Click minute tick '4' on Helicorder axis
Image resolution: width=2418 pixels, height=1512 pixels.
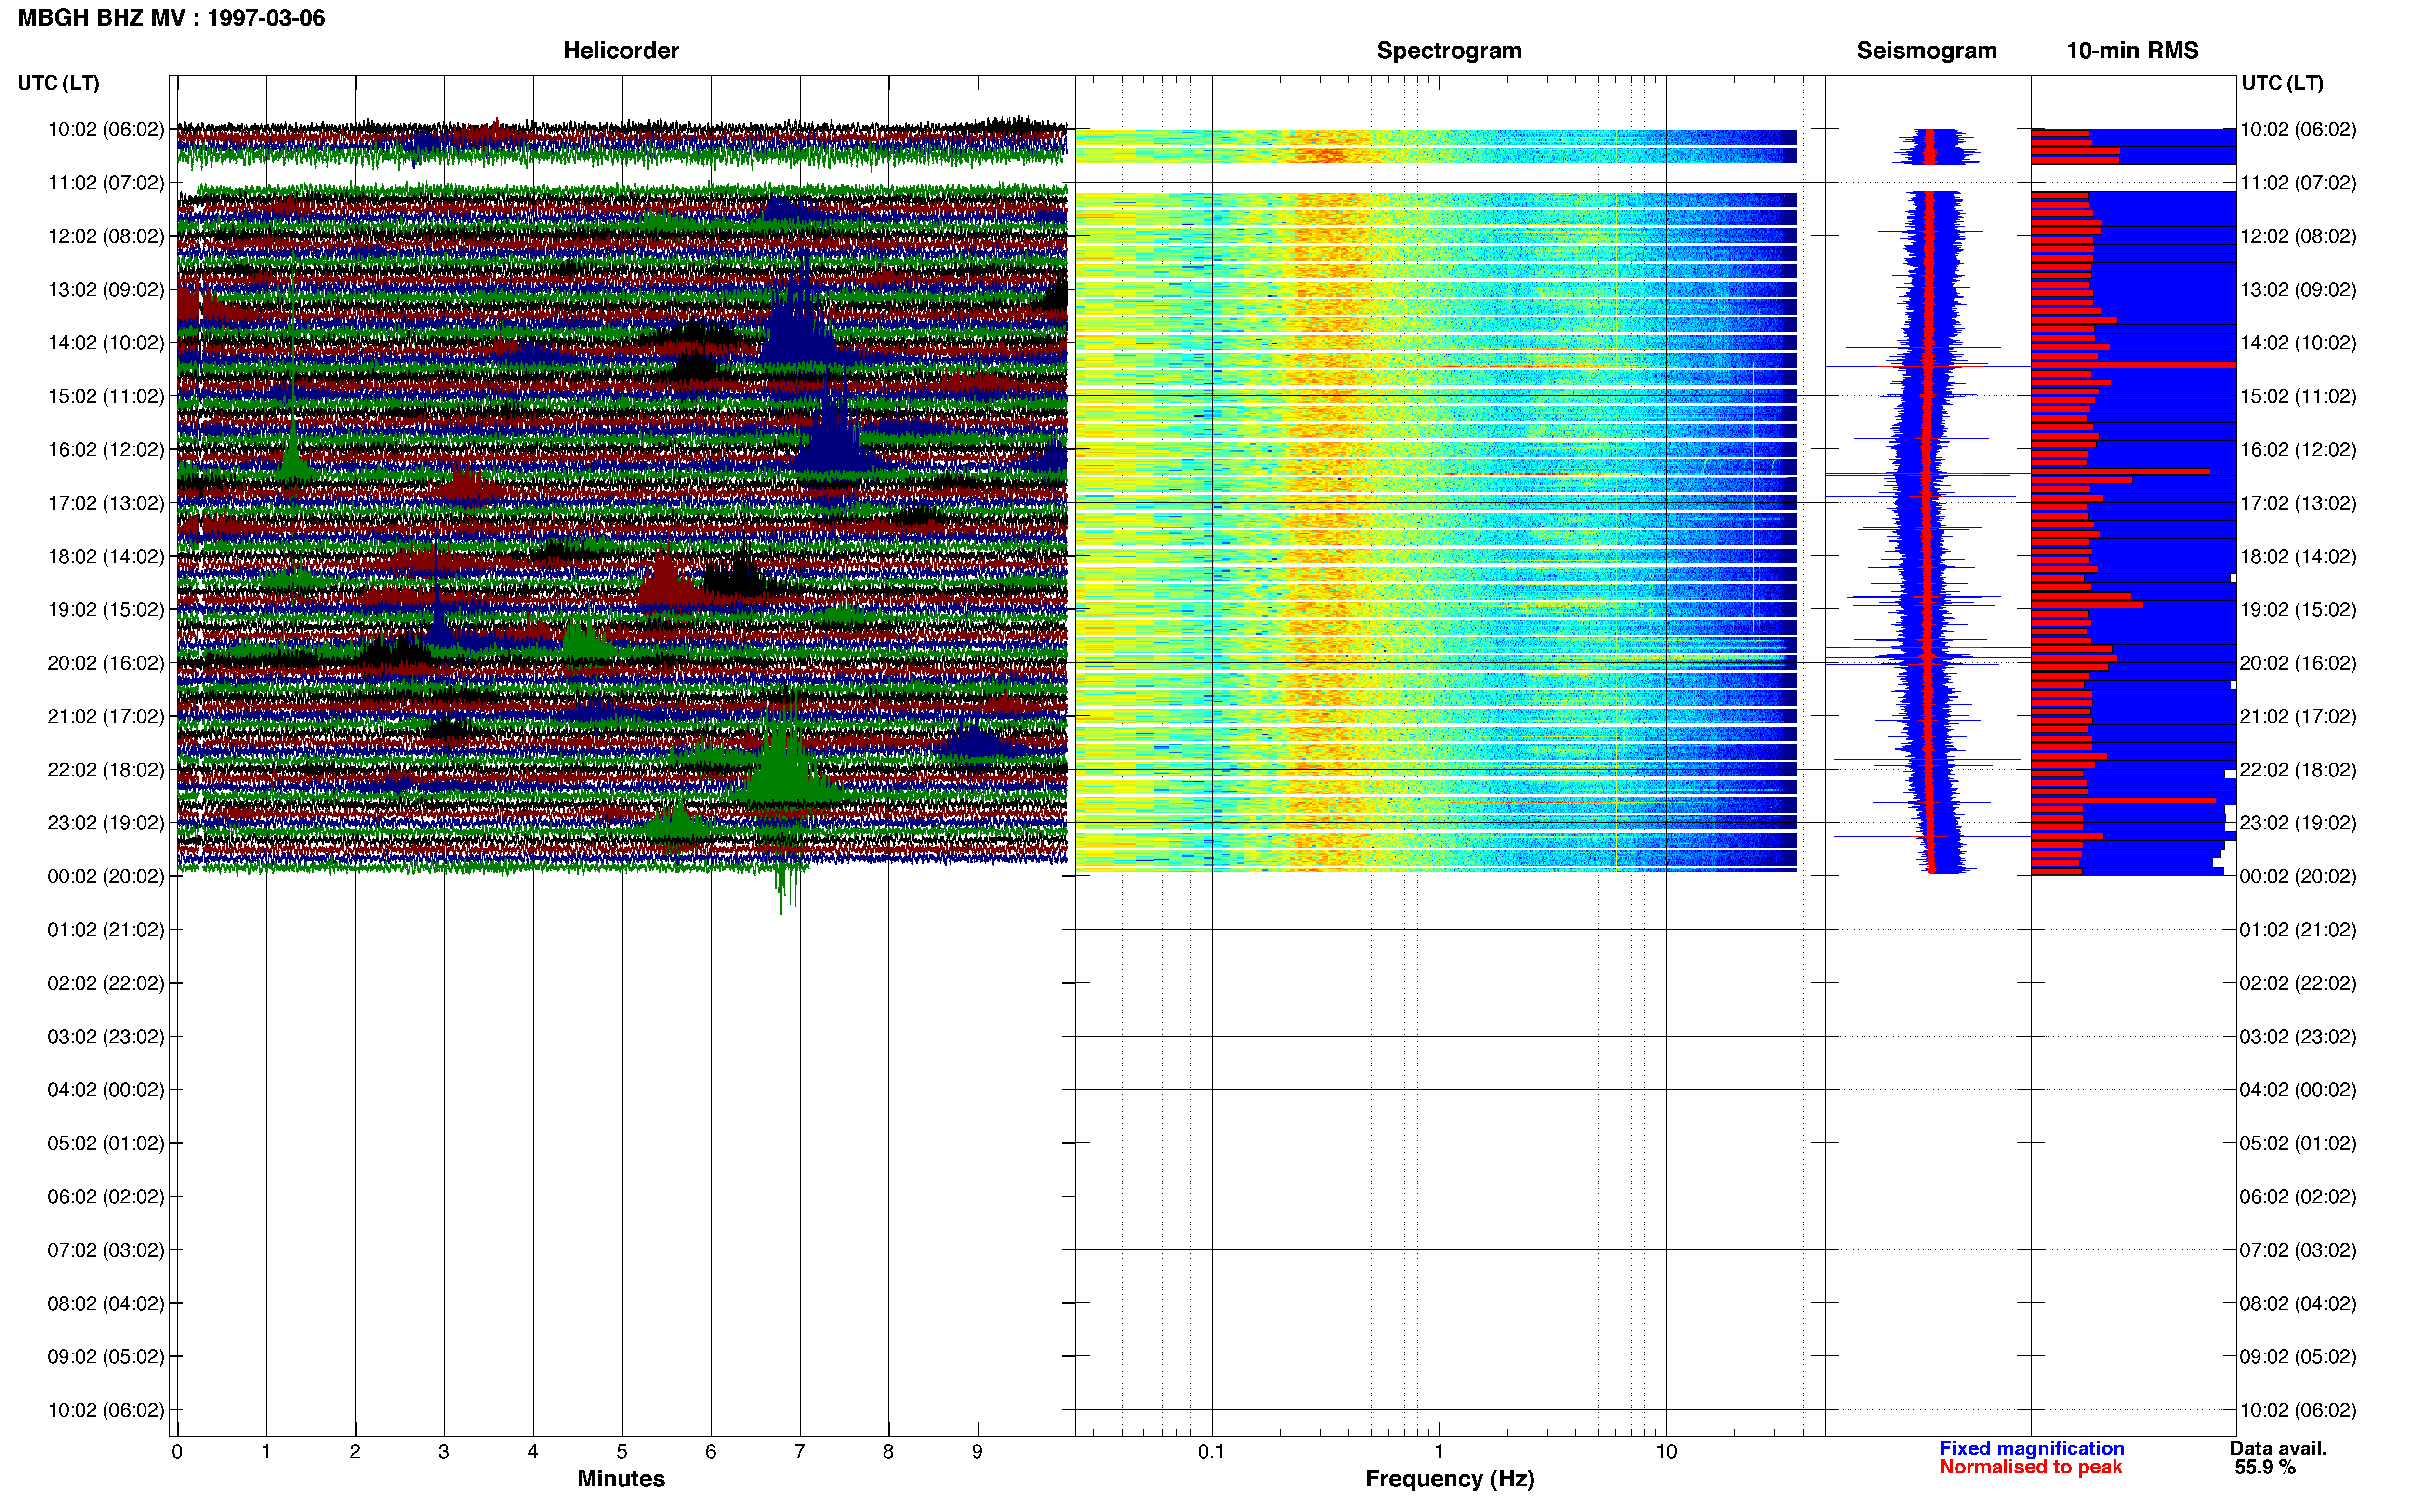(x=533, y=1451)
